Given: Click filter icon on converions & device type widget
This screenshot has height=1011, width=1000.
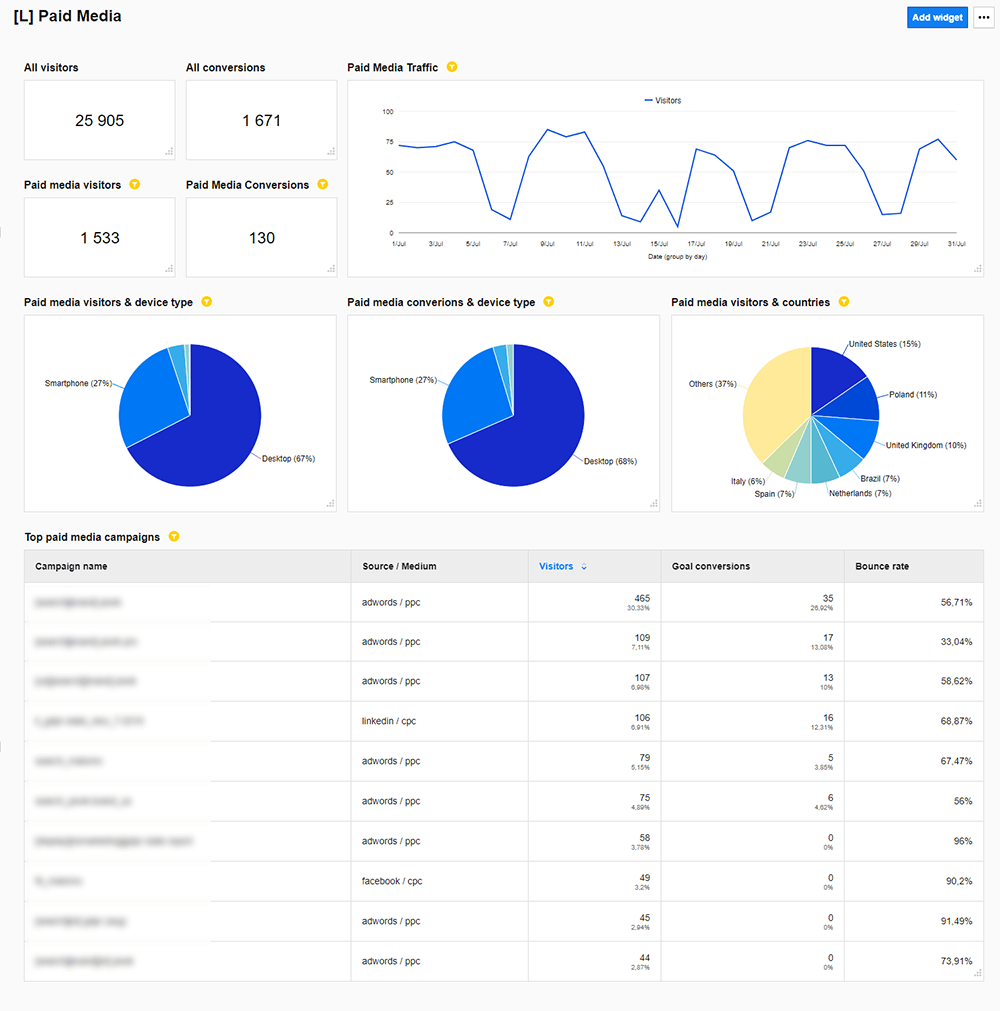Looking at the screenshot, I should (x=548, y=302).
